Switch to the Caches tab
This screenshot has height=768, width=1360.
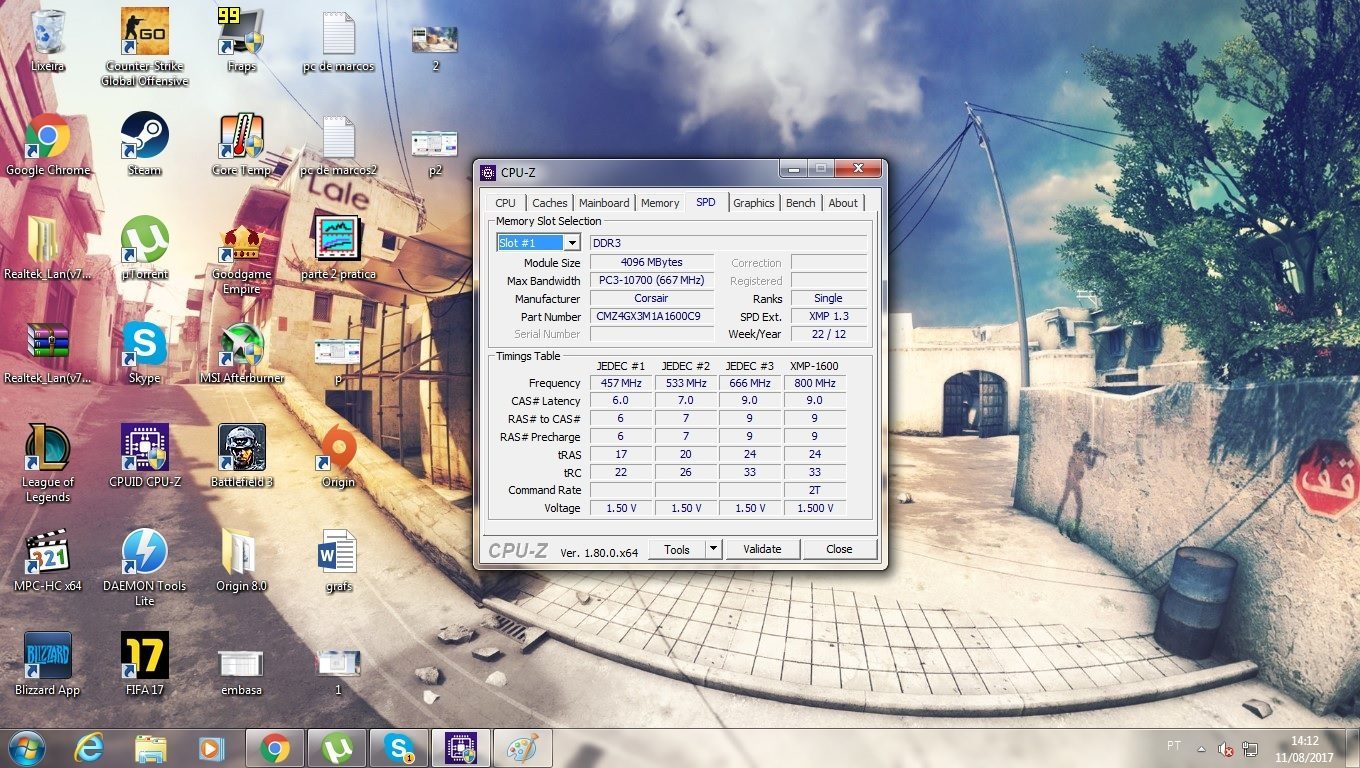click(550, 203)
